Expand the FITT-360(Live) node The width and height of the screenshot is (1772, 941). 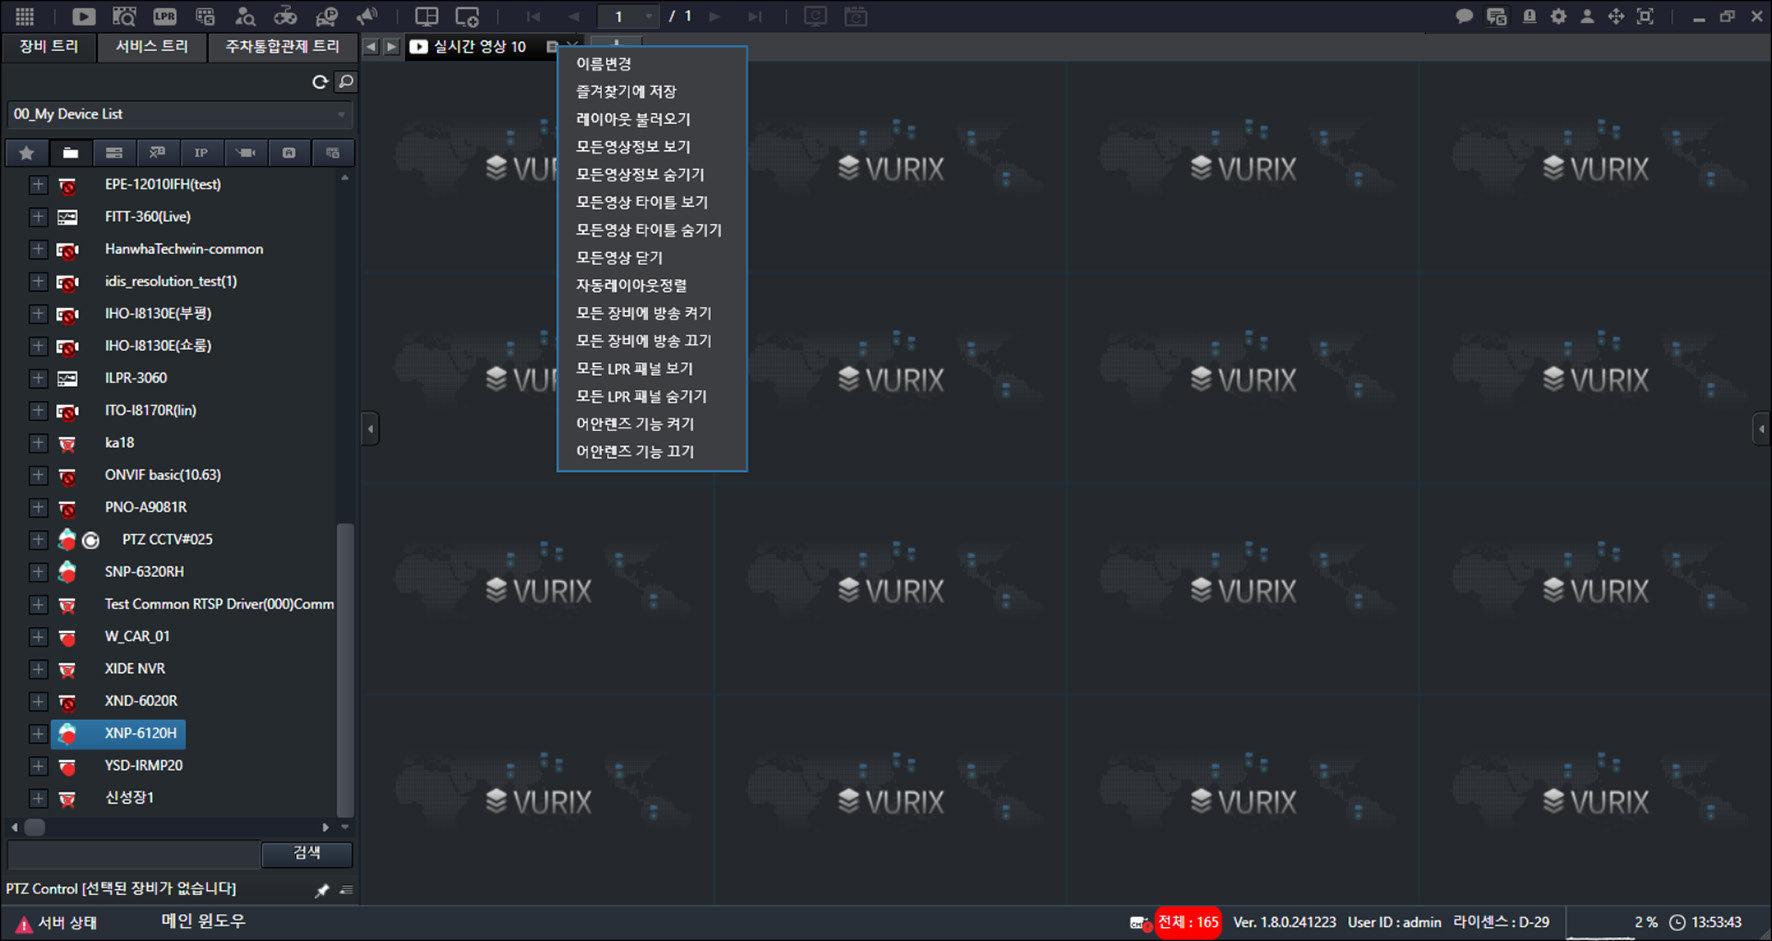38,217
